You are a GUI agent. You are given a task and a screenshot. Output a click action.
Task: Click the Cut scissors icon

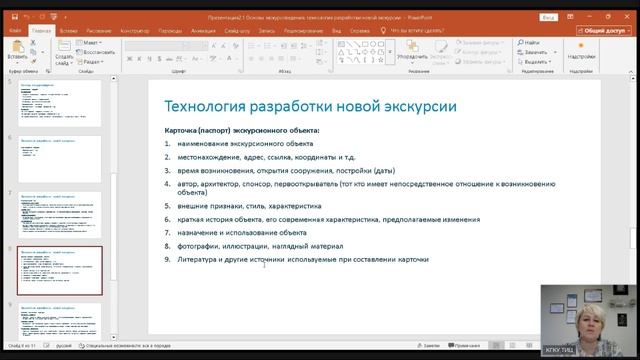pyautogui.click(x=33, y=42)
